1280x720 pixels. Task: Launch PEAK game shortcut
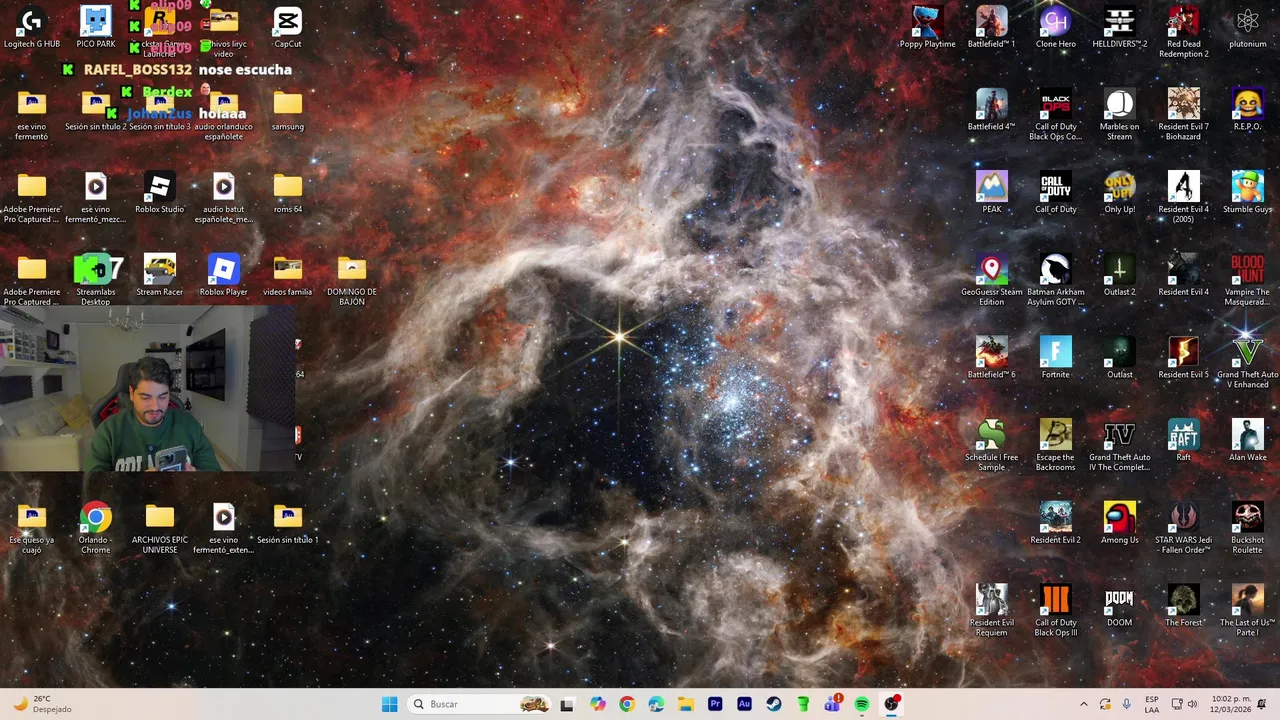tap(991, 192)
